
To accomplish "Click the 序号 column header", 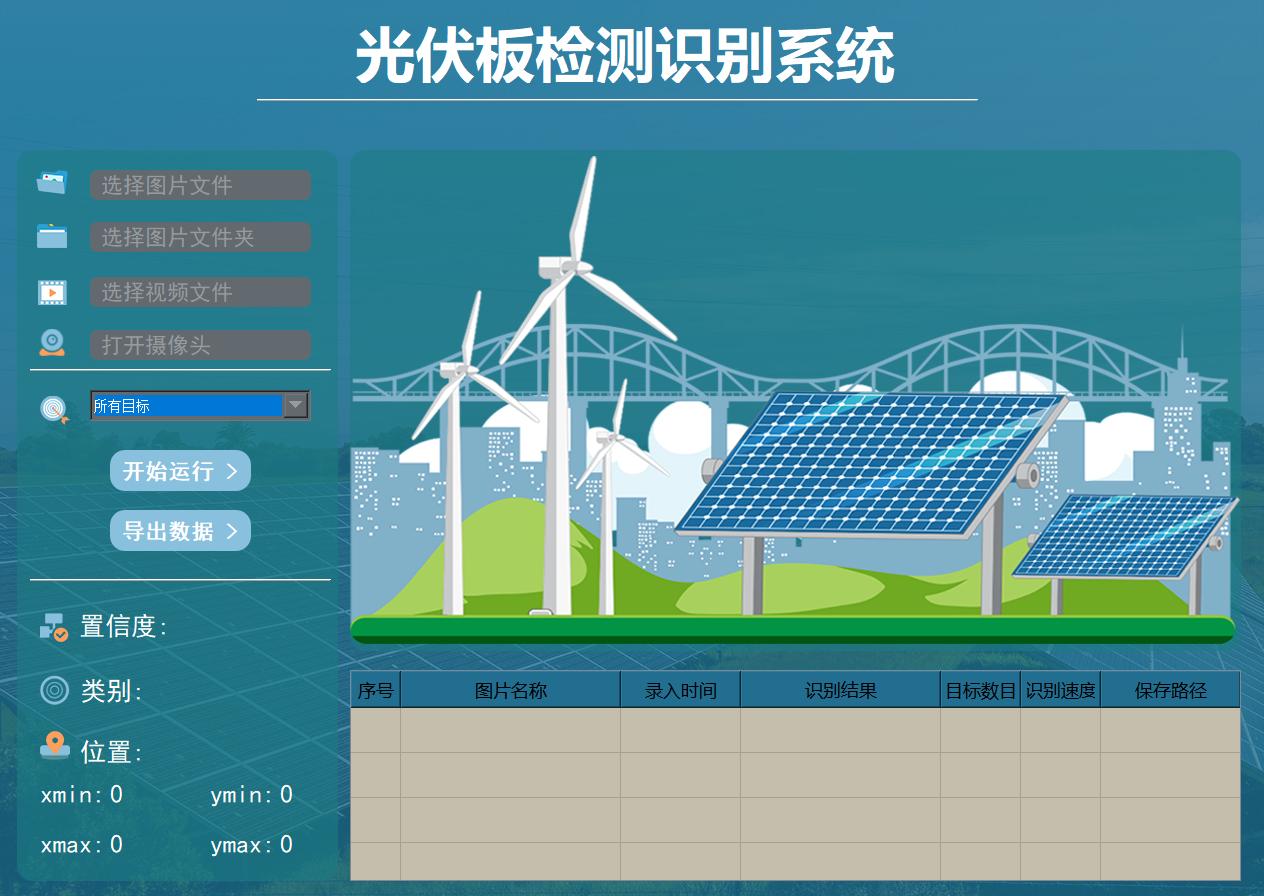I will (x=375, y=690).
